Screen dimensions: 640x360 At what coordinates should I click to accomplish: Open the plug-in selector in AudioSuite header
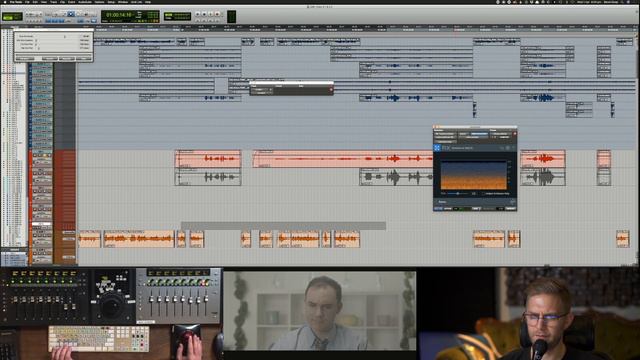tap(444, 133)
